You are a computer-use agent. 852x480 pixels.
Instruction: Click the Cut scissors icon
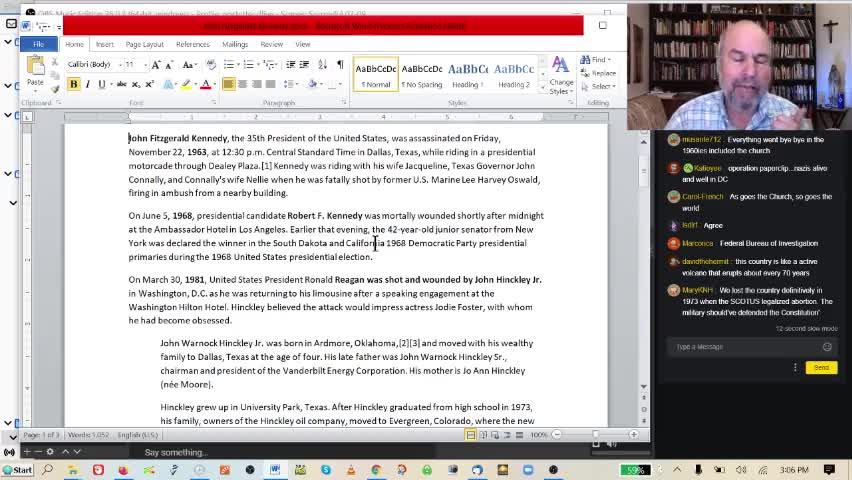tap(54, 63)
